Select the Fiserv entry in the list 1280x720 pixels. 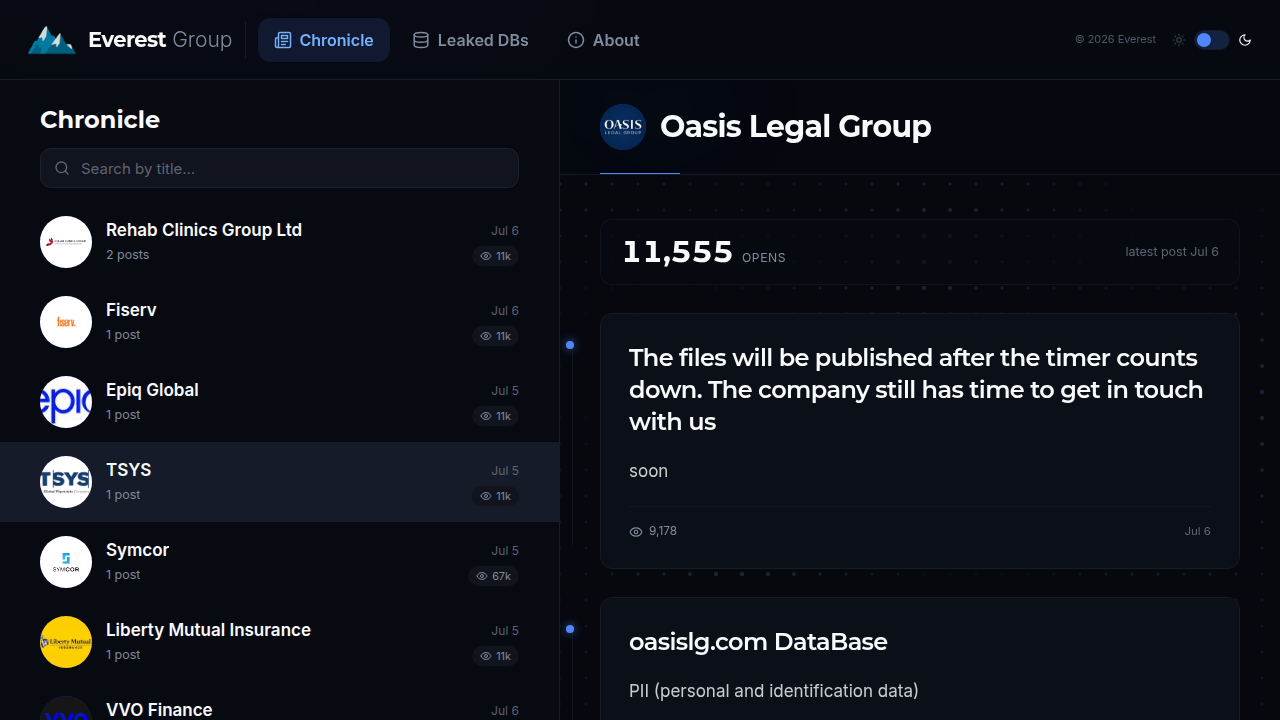click(x=279, y=322)
